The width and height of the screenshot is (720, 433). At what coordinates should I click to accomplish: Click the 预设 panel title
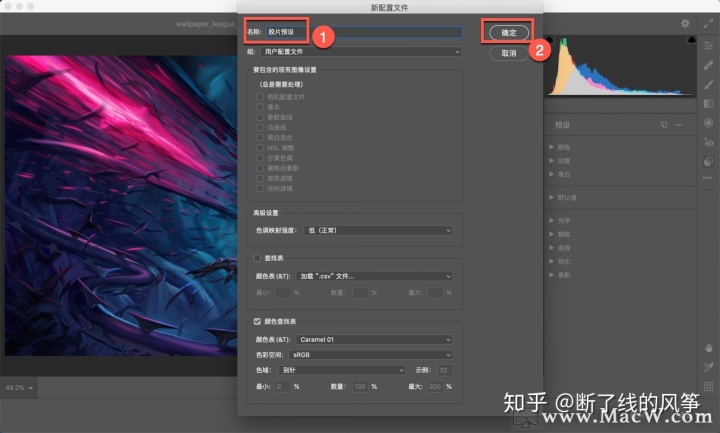click(x=562, y=125)
